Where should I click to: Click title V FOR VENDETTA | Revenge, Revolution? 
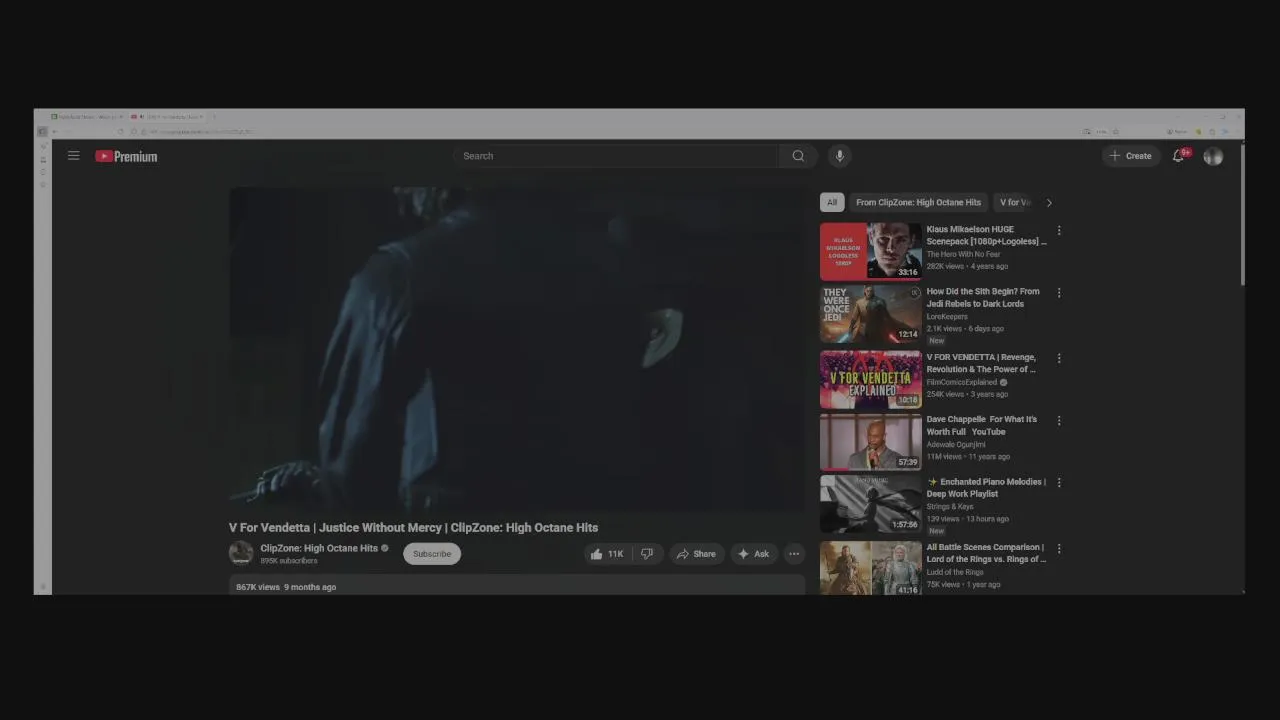point(981,363)
